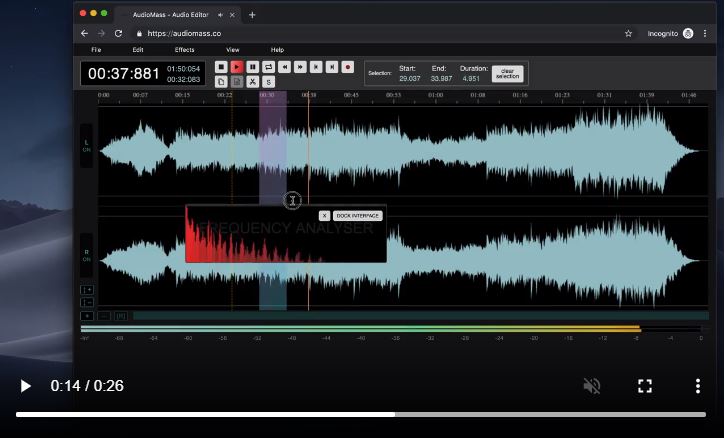Click the copy selection icon

coord(221,82)
